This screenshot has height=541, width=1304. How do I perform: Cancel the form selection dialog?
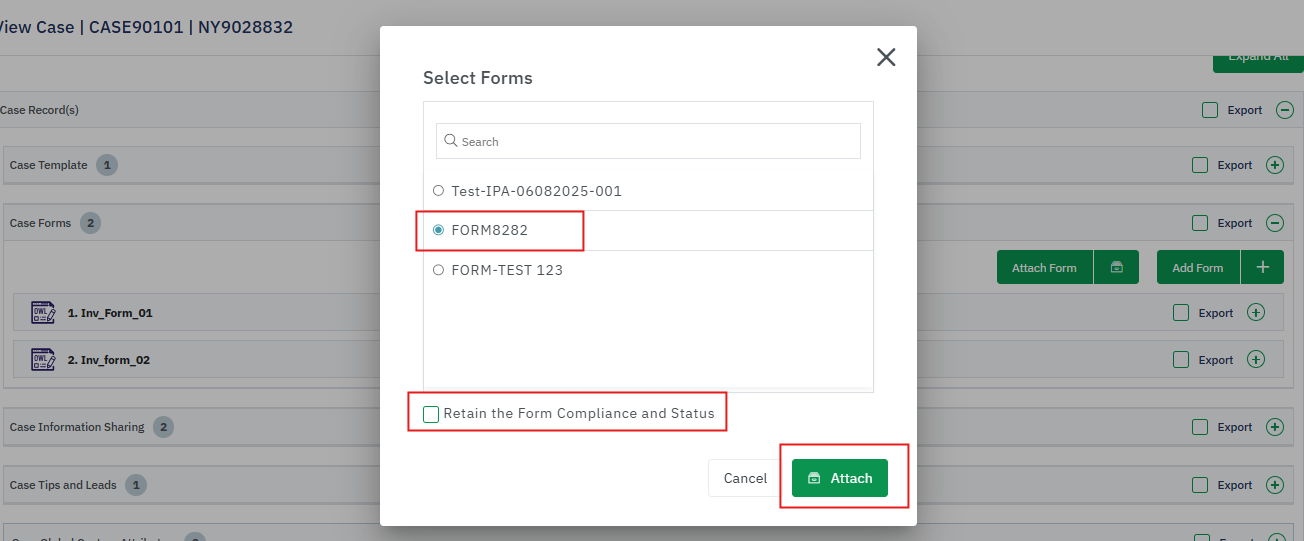pyautogui.click(x=745, y=478)
